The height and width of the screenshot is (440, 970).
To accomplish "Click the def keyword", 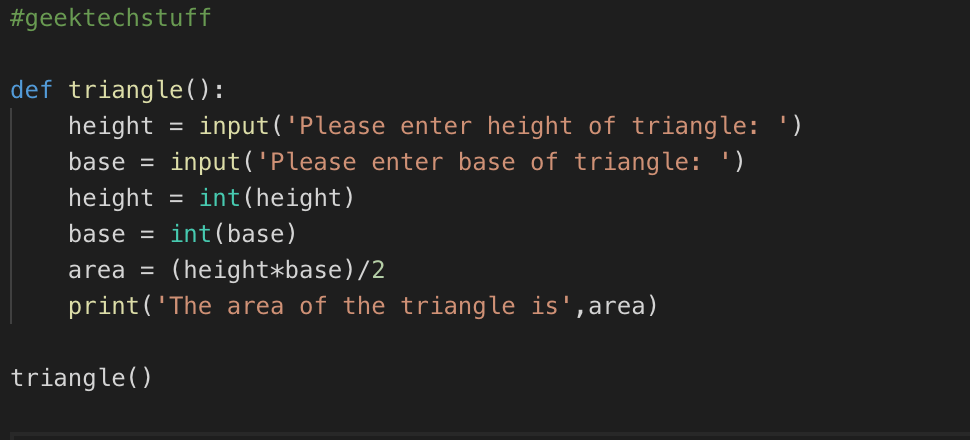I will point(31,91).
